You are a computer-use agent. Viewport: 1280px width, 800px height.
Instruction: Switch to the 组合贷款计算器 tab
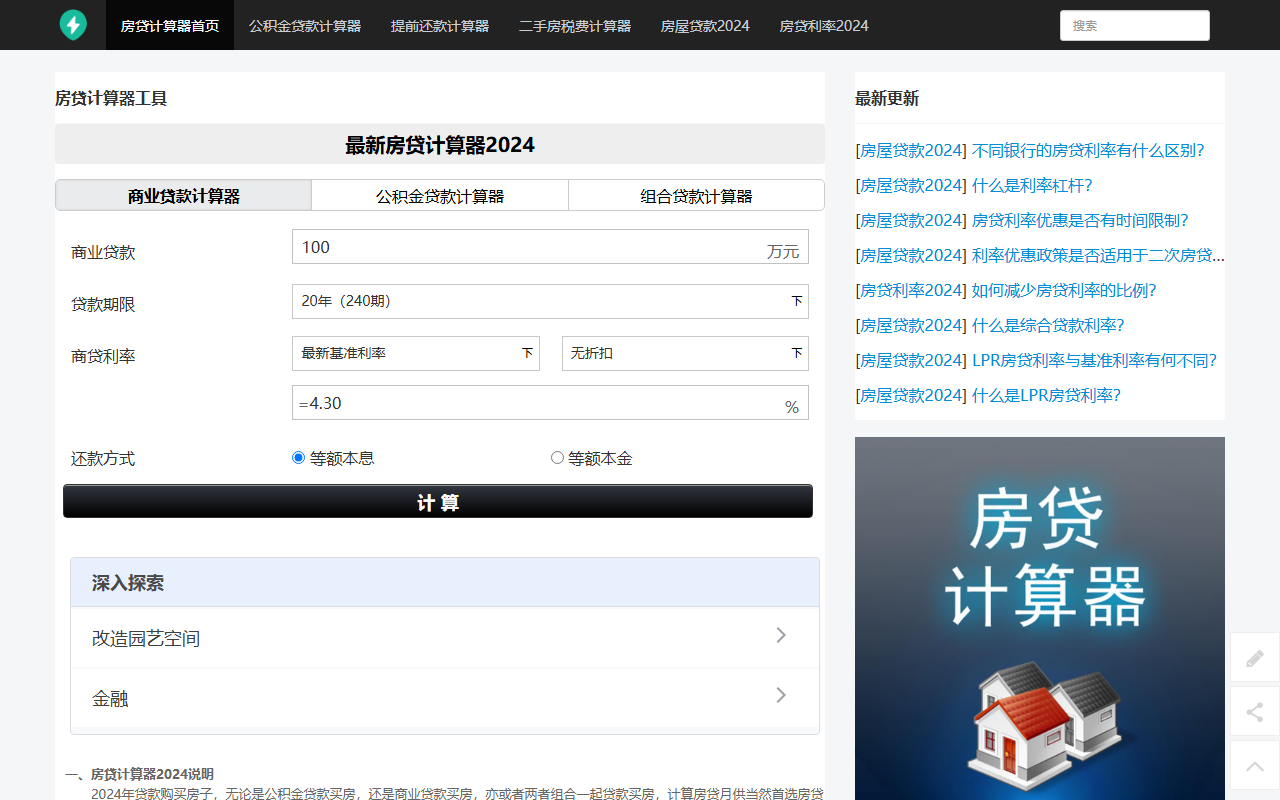coord(696,196)
